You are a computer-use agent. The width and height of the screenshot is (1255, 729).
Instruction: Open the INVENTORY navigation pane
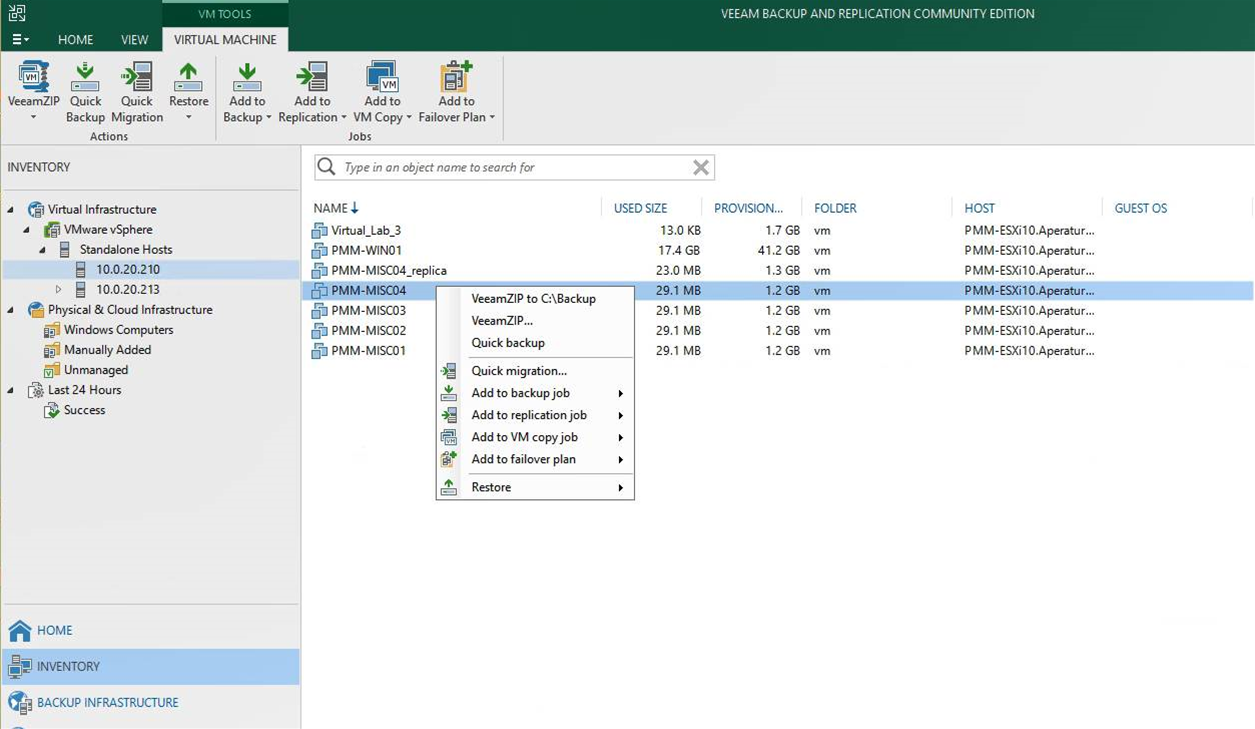150,666
